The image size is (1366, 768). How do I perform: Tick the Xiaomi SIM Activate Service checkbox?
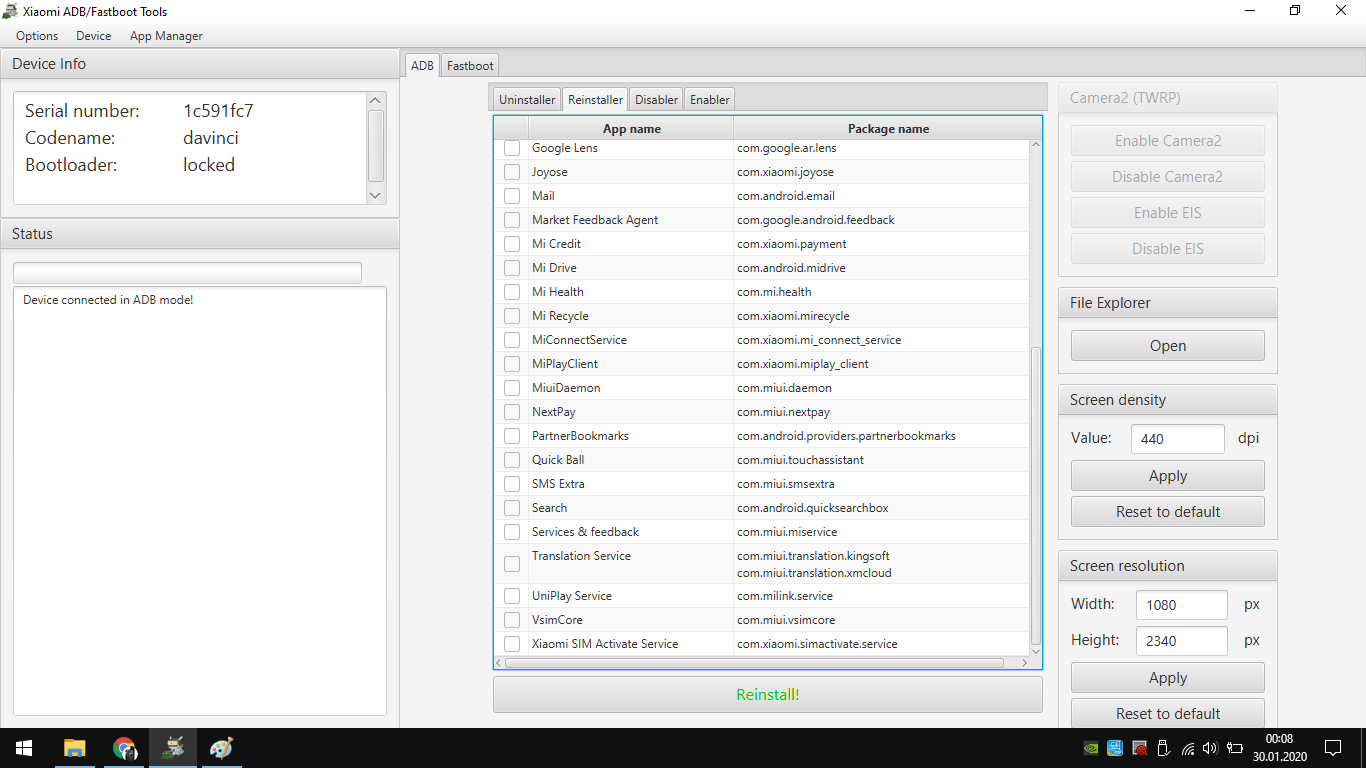(x=512, y=644)
